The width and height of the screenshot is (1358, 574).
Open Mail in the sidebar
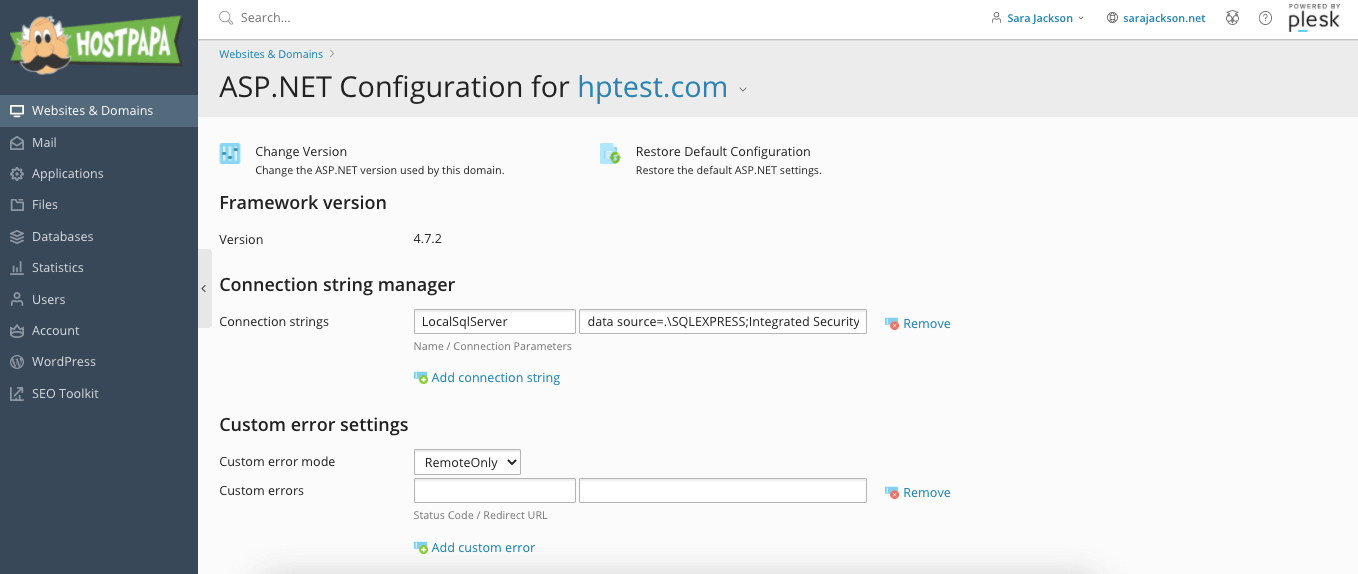(44, 143)
